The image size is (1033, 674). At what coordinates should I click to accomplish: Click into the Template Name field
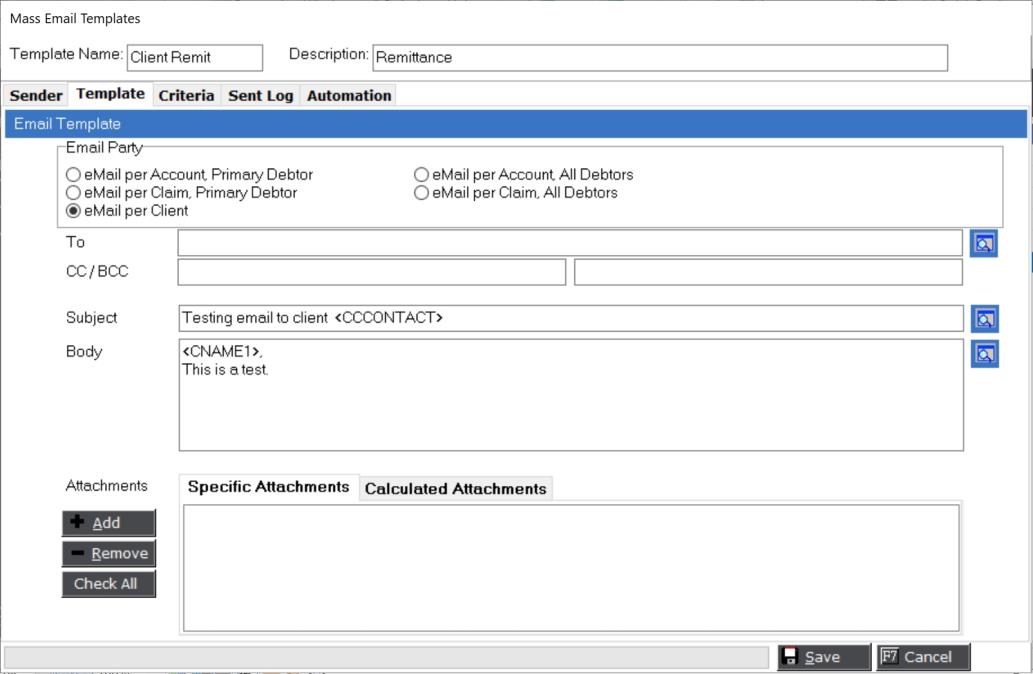click(x=194, y=58)
